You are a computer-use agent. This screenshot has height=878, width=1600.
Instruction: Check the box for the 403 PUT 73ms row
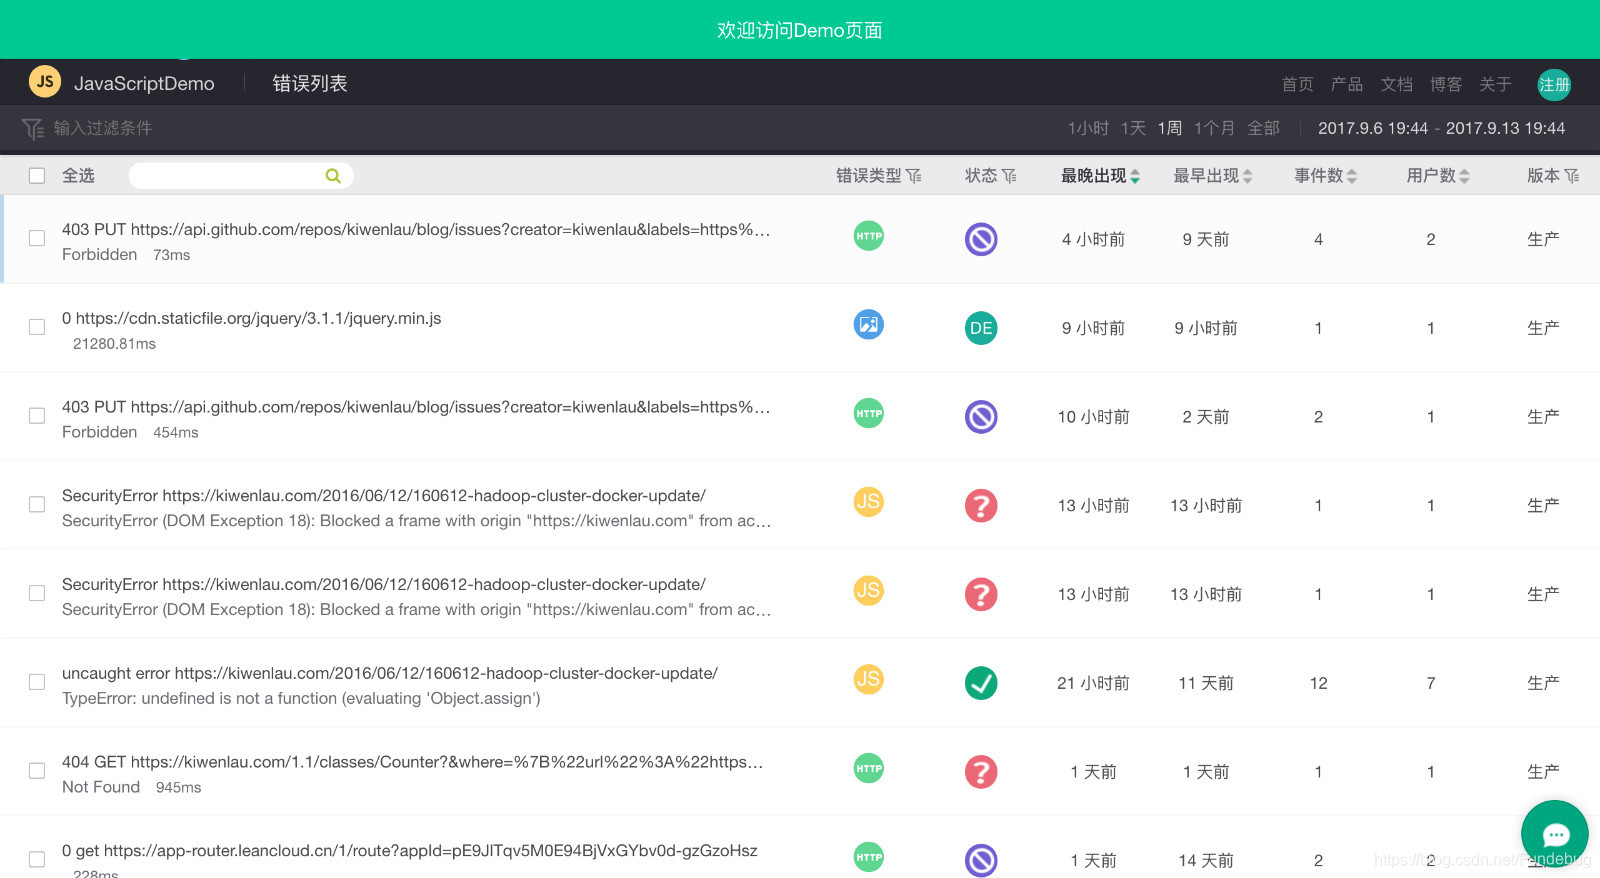pos(37,238)
